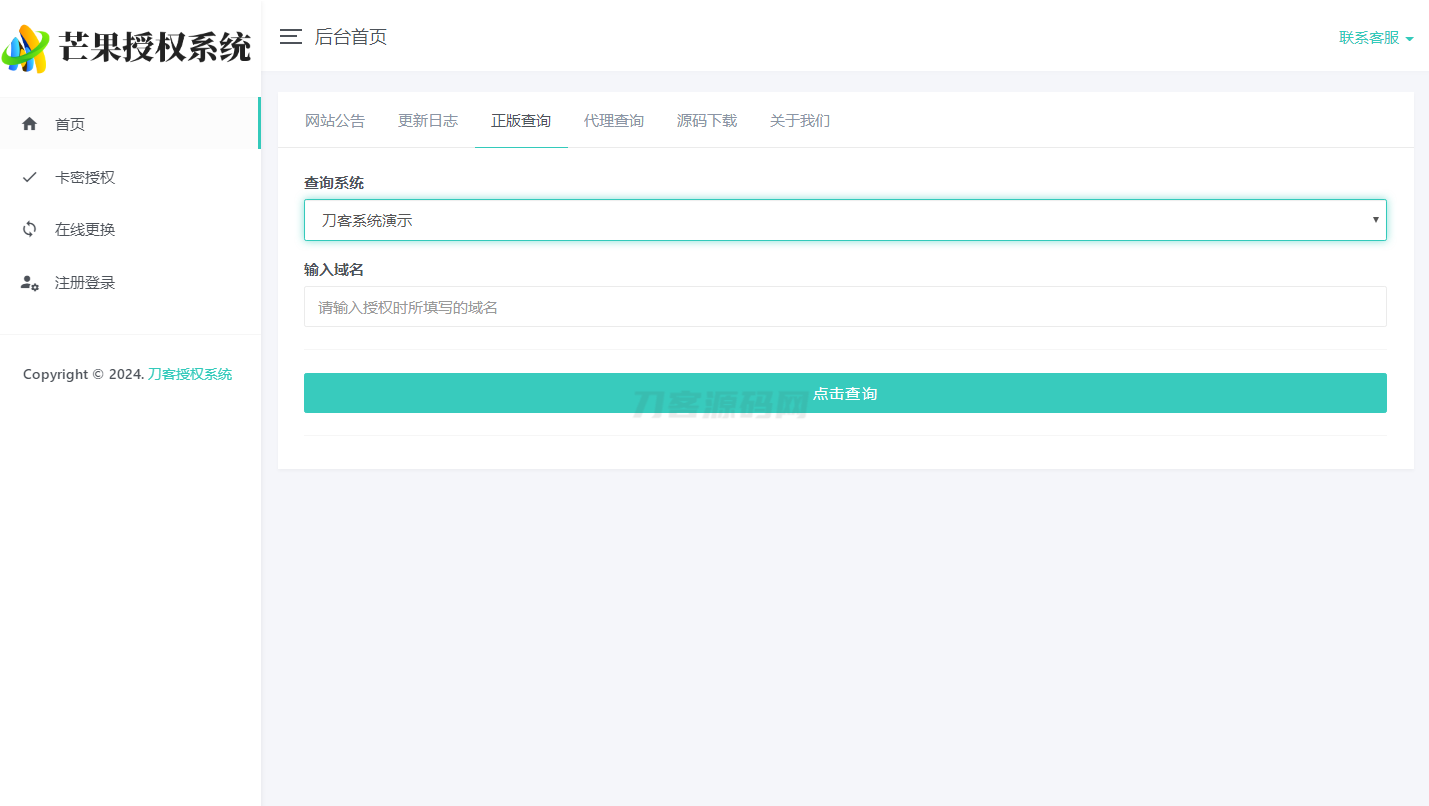Open the 源码下载 tab
This screenshot has height=806, width=1429.
click(706, 120)
